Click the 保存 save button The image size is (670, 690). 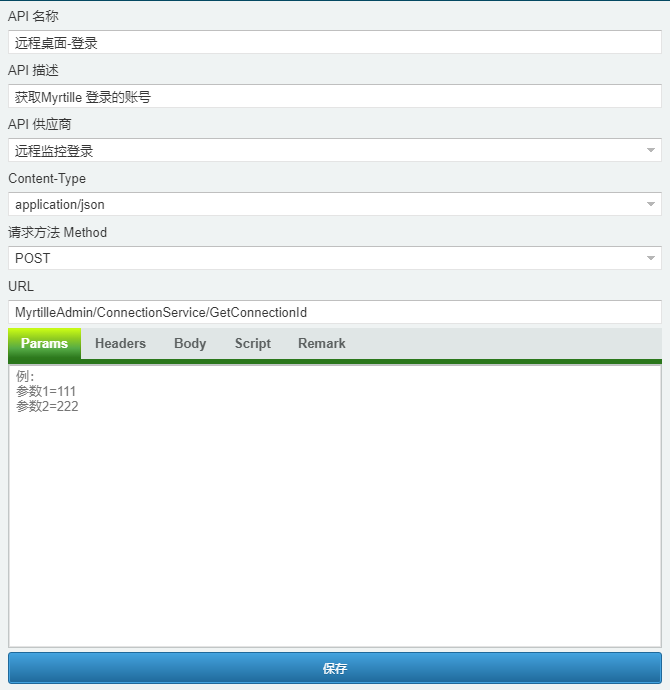pyautogui.click(x=335, y=668)
